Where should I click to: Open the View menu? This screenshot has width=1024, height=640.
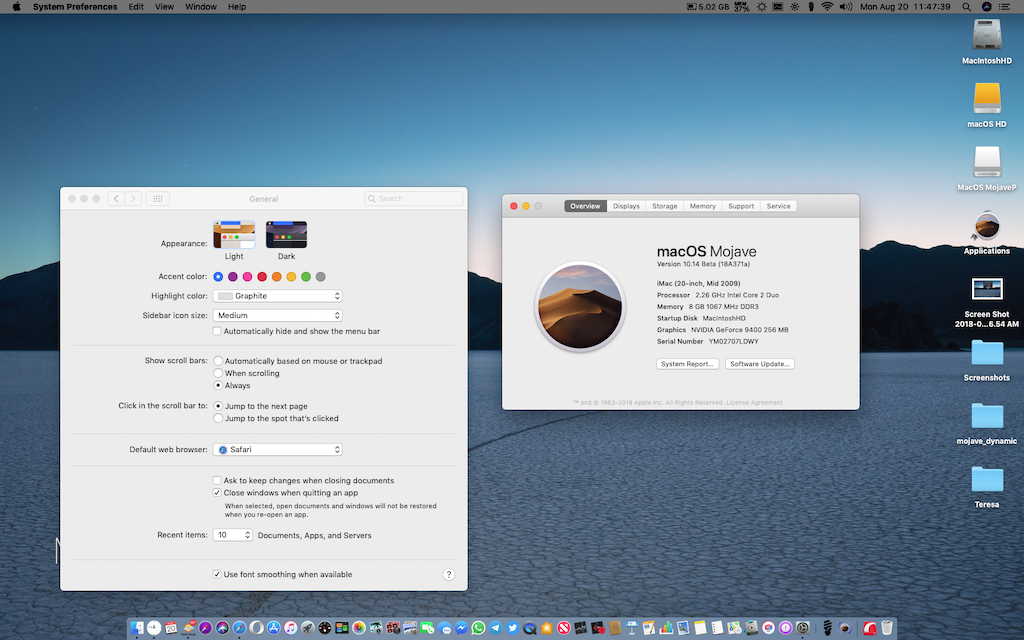(x=164, y=7)
